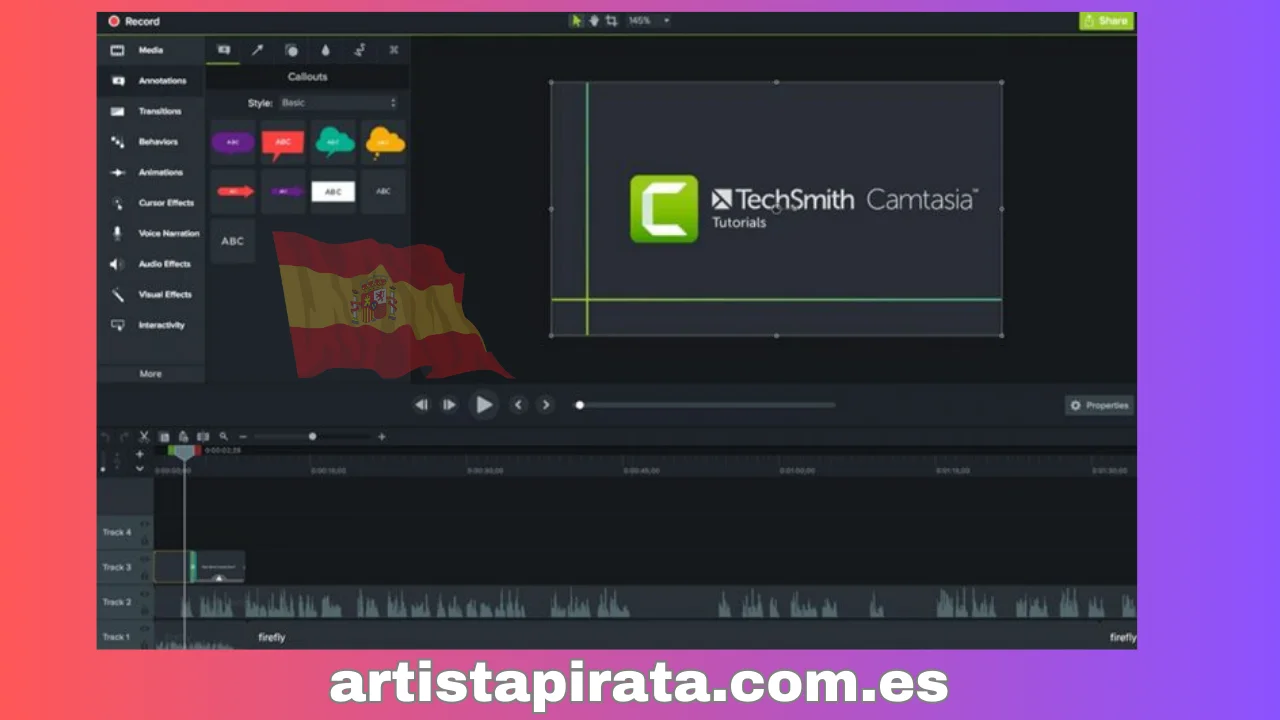The height and width of the screenshot is (720, 1280).
Task: Click the Split clip icon
Action: (x=203, y=437)
